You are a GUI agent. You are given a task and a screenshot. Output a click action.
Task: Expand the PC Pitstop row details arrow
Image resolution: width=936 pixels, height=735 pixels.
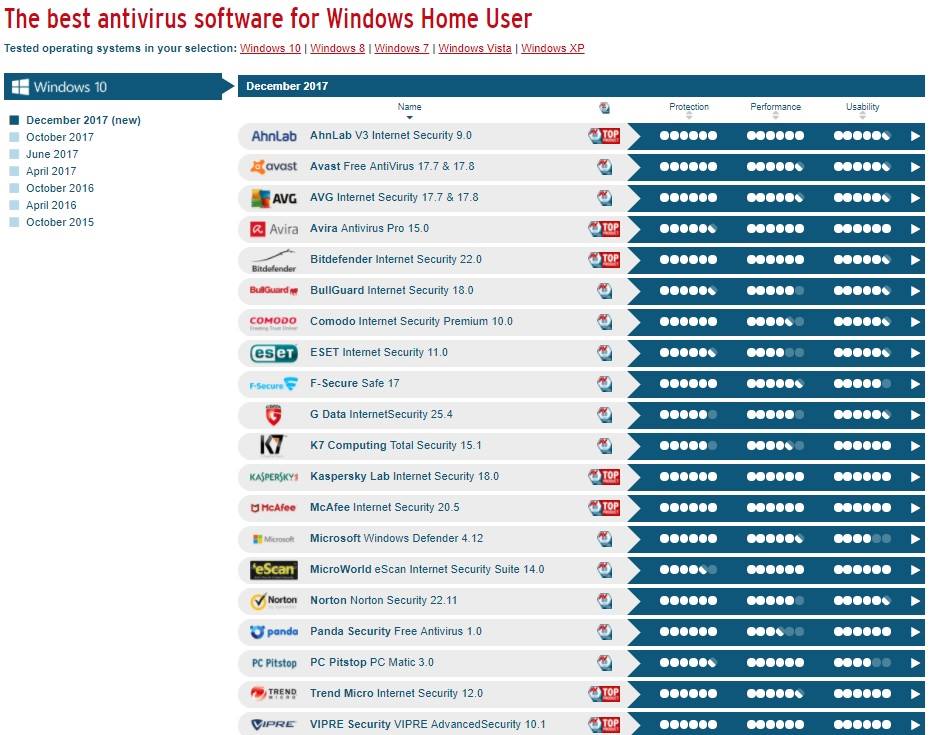915,663
